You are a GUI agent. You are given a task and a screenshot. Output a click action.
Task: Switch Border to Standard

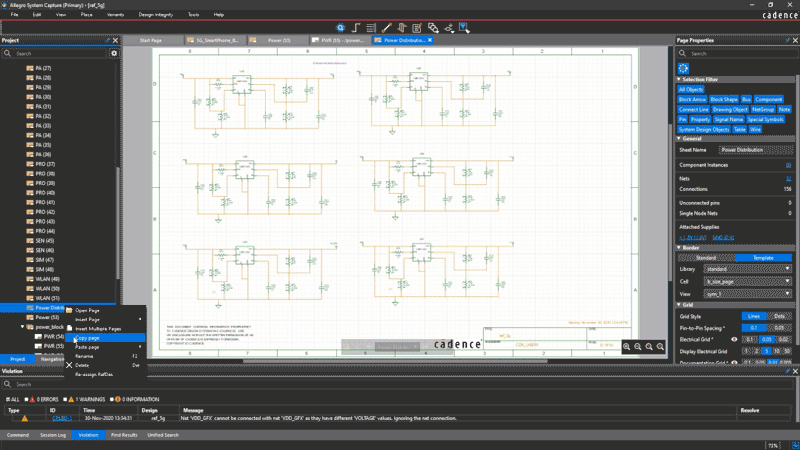point(707,258)
